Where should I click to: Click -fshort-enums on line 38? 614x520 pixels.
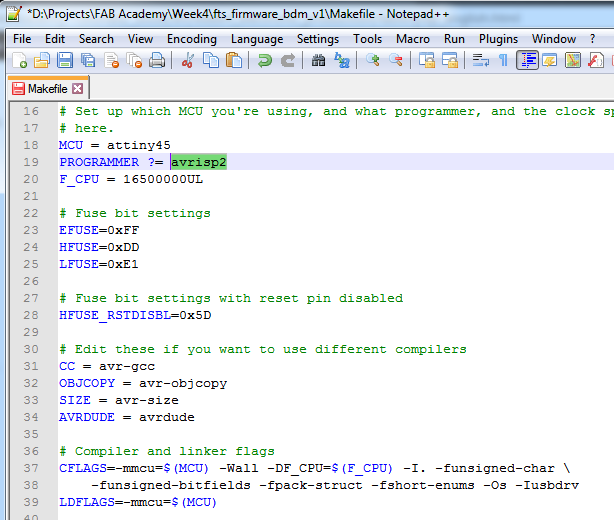click(x=423, y=485)
